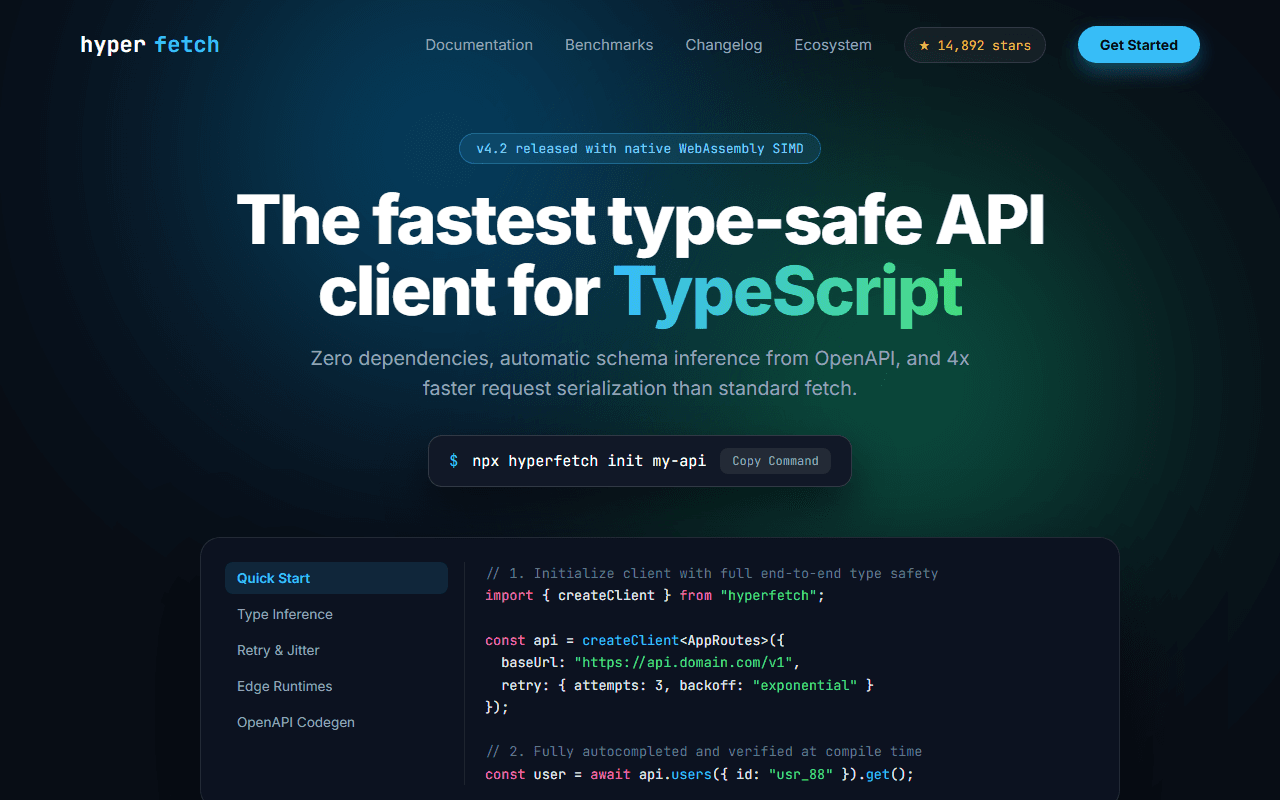The image size is (1280, 800).
Task: Click the "const api = createClient" code line
Action: coord(636,640)
